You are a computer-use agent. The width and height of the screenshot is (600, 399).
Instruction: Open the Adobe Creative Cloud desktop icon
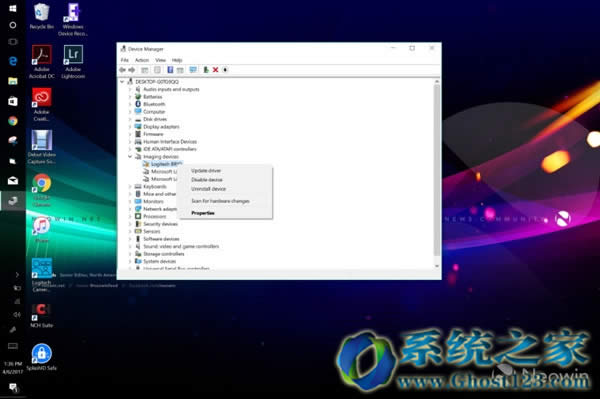coord(42,104)
